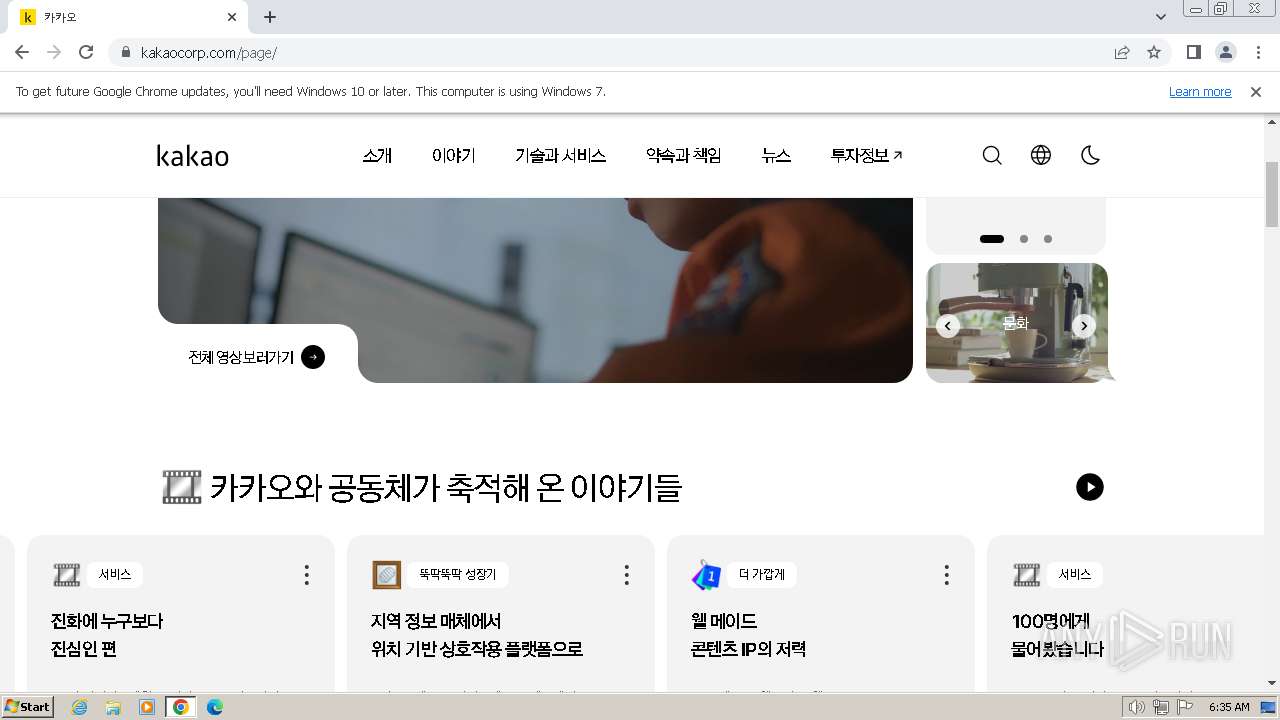Open the 뉴스 menu
Image resolution: width=1280 pixels, height=720 pixels.
tap(776, 156)
